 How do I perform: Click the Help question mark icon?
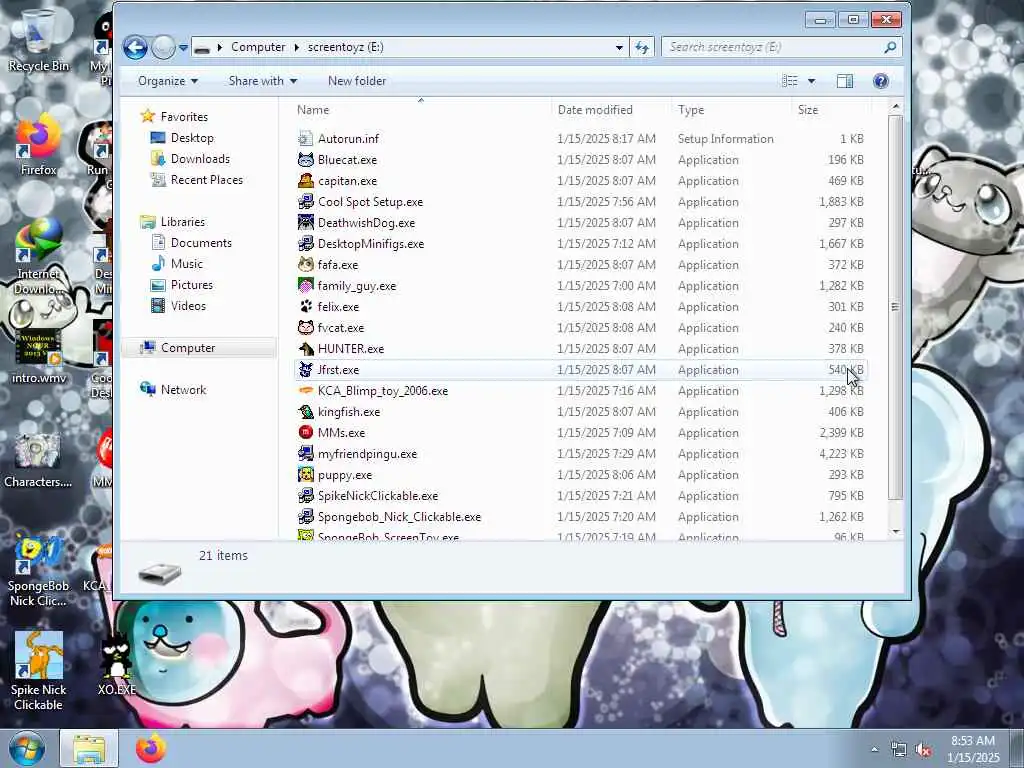tap(880, 81)
